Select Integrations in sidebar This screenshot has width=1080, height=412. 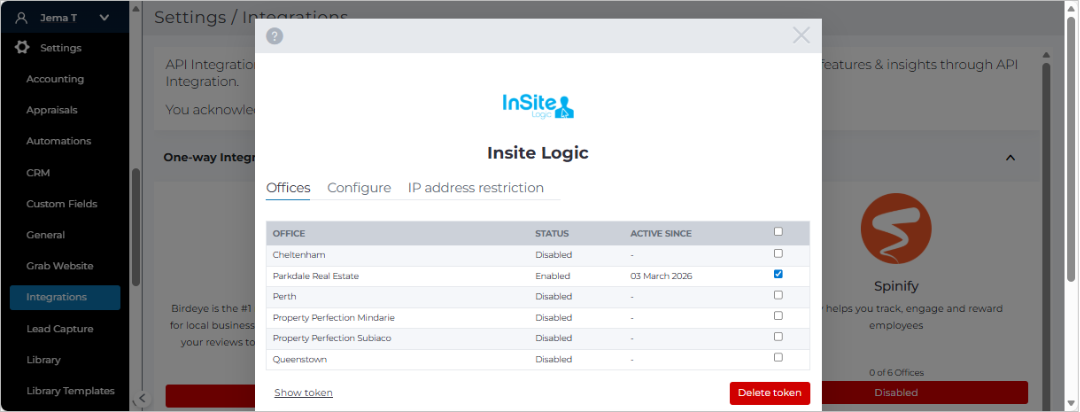[65, 298]
